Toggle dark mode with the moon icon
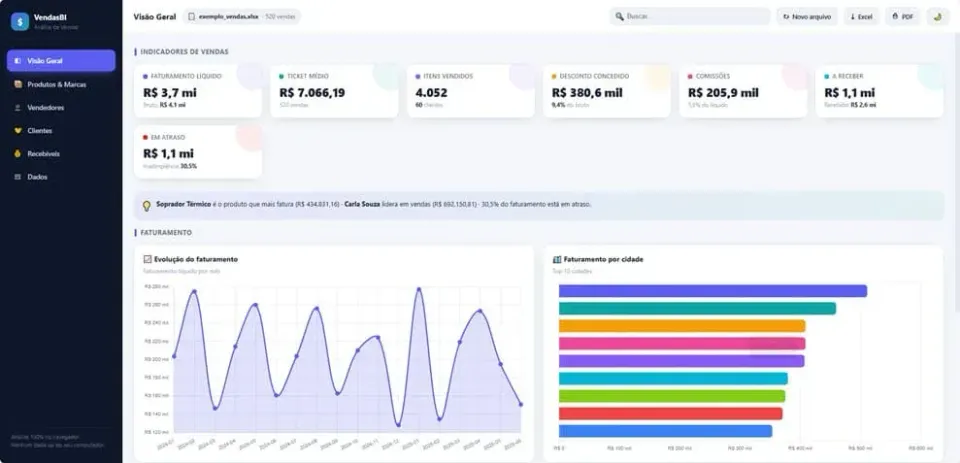 click(937, 17)
